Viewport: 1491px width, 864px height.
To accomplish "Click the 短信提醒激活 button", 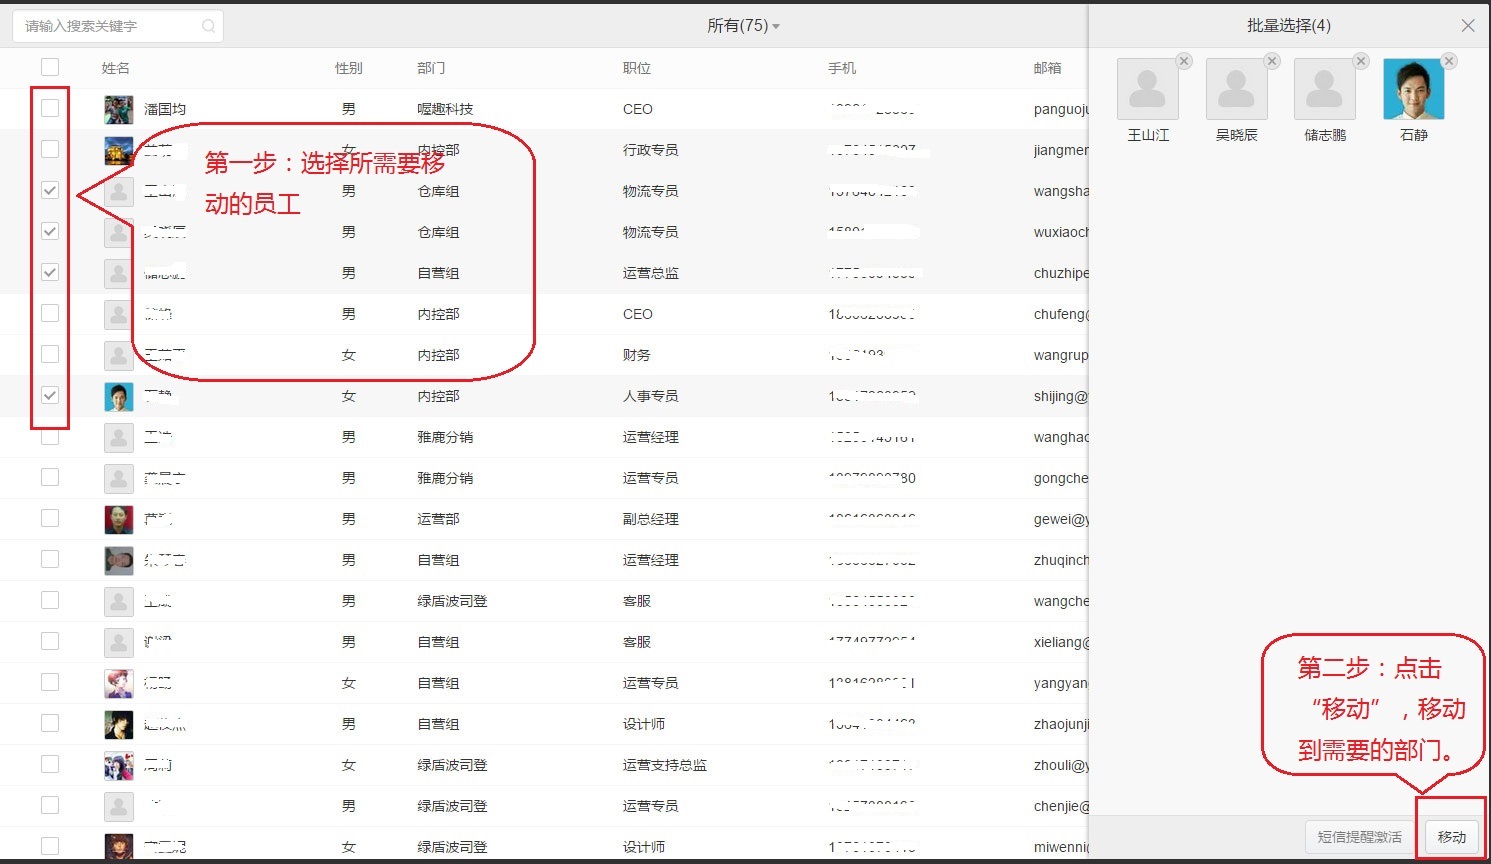I will [1359, 837].
